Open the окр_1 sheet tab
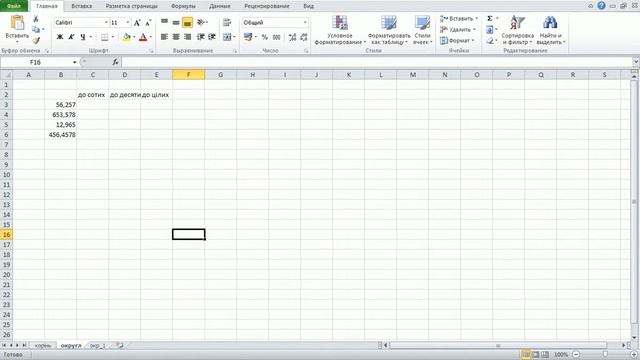The width and height of the screenshot is (640, 360). coord(98,346)
